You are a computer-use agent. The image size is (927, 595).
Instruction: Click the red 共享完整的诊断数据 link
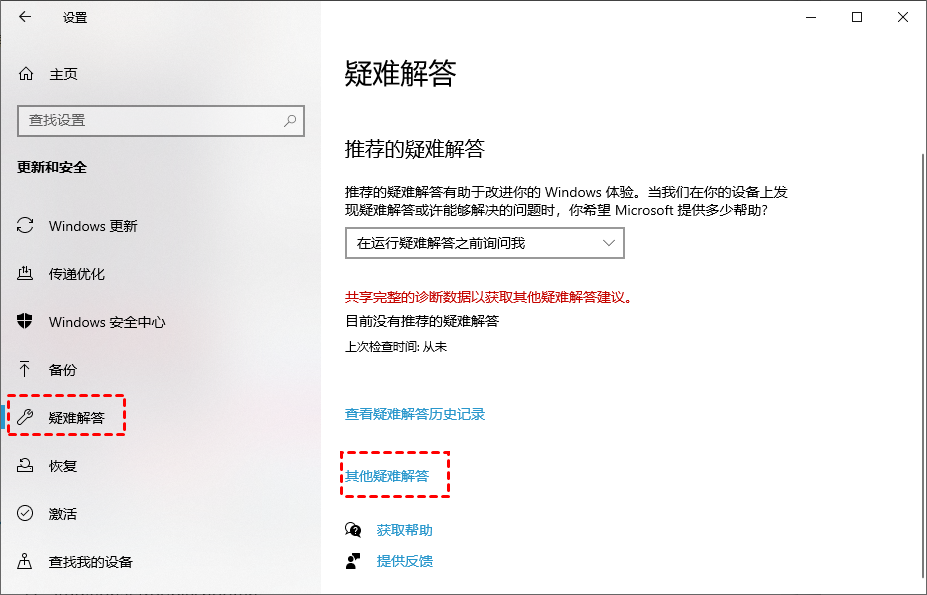[489, 297]
